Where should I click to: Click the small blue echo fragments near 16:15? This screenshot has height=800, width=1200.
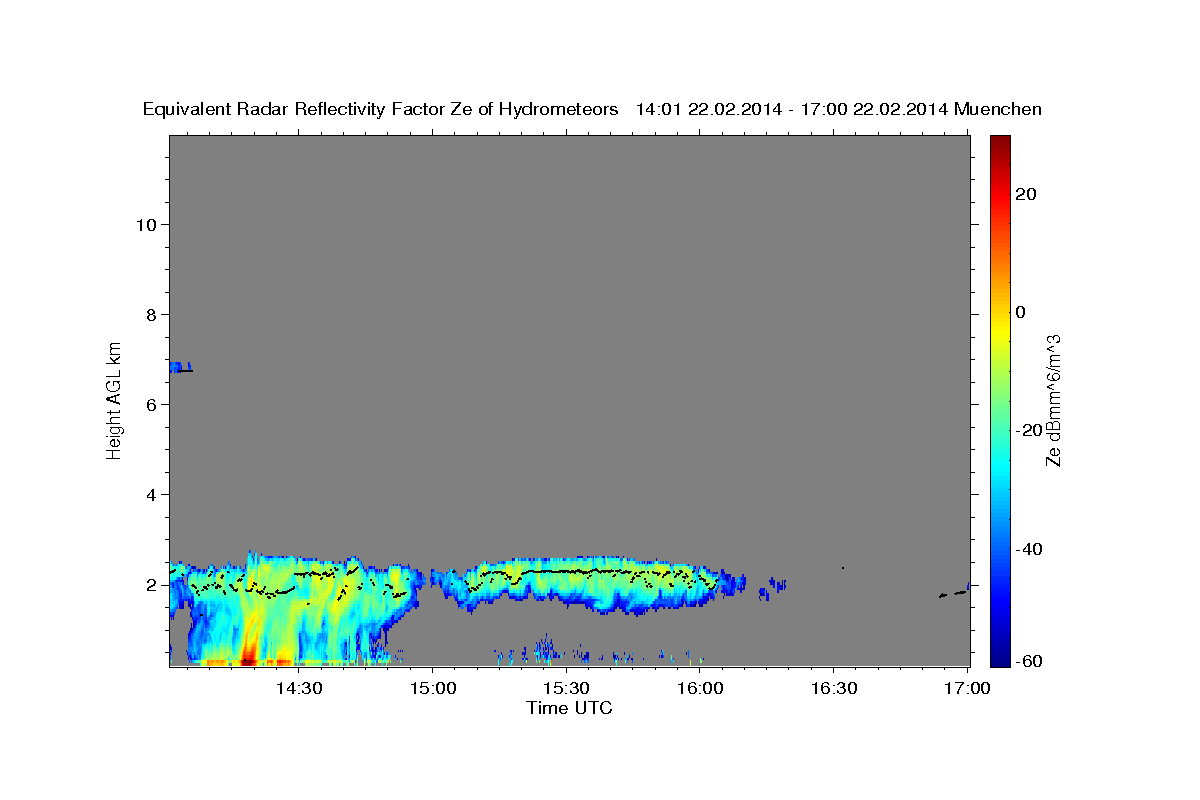click(773, 587)
